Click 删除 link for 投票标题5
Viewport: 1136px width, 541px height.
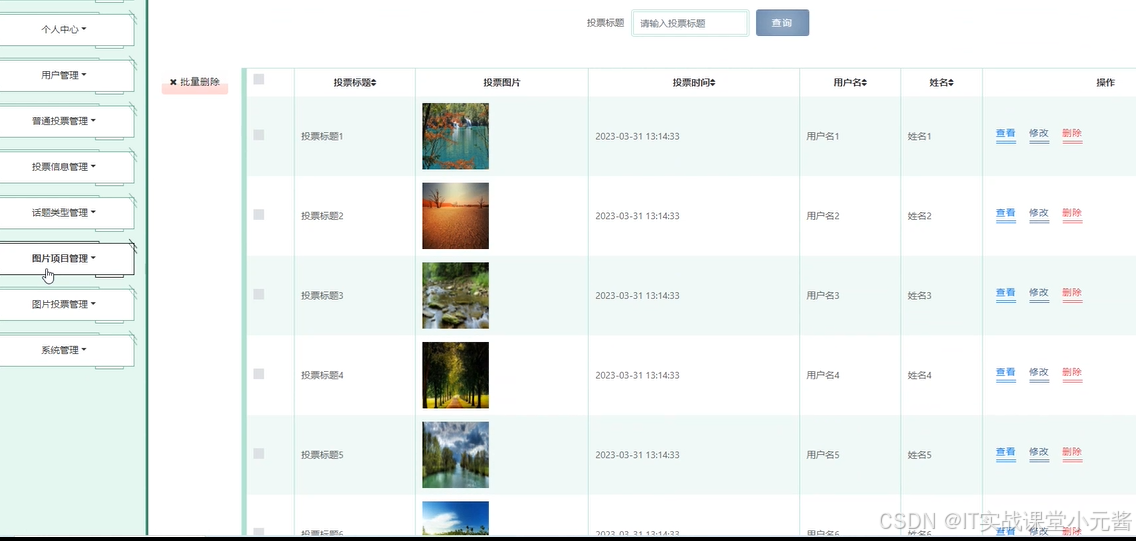(x=1072, y=453)
